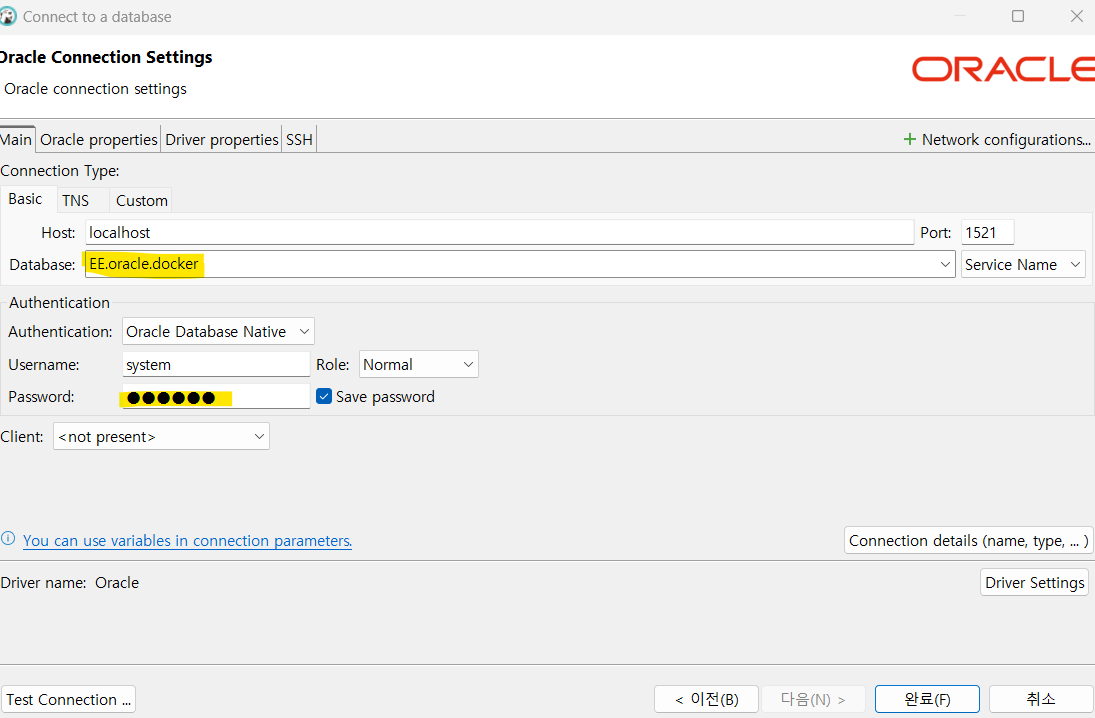This screenshot has height=718, width=1095.
Task: Click the info icon beside variables link
Action: coord(8,538)
